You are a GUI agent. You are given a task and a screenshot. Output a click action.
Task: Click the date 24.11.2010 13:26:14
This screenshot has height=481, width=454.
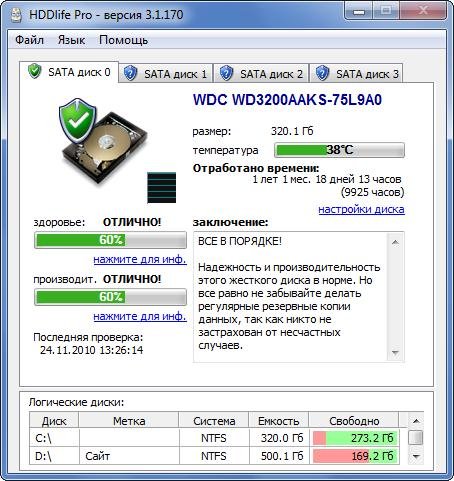92,350
